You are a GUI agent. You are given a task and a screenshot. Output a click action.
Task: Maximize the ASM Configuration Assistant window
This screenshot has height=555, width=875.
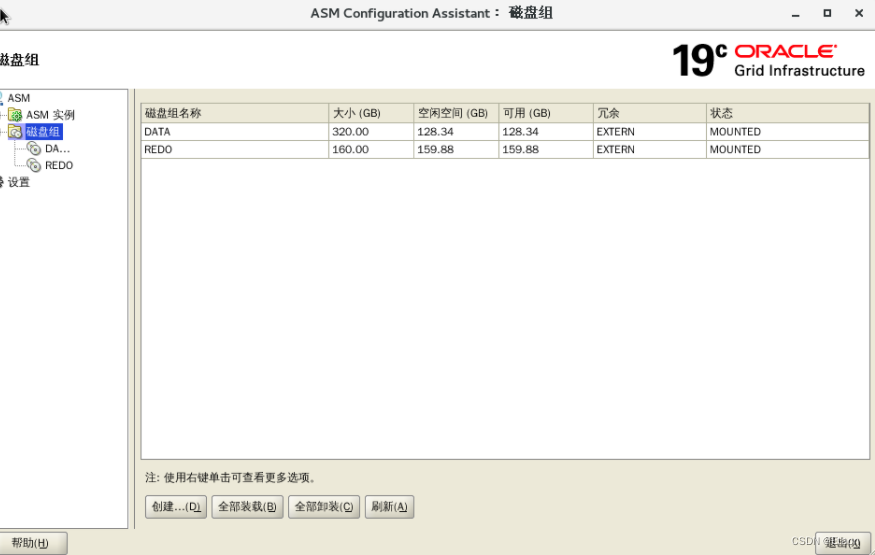point(827,13)
